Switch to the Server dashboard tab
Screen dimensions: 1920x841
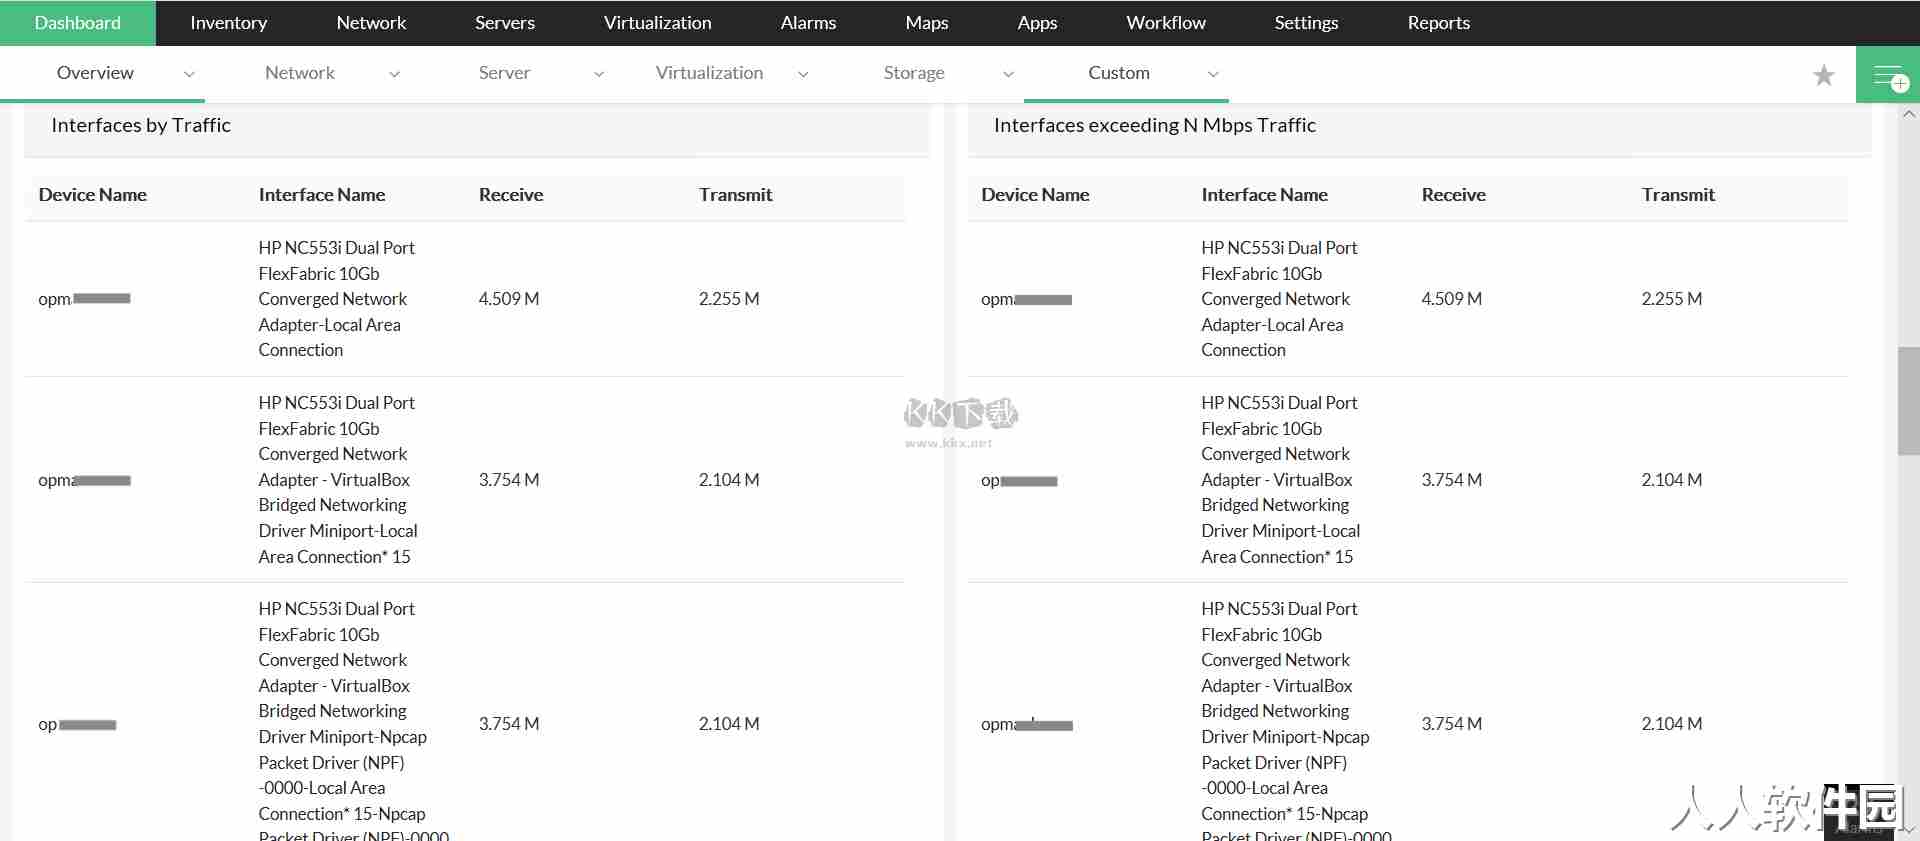(x=504, y=73)
